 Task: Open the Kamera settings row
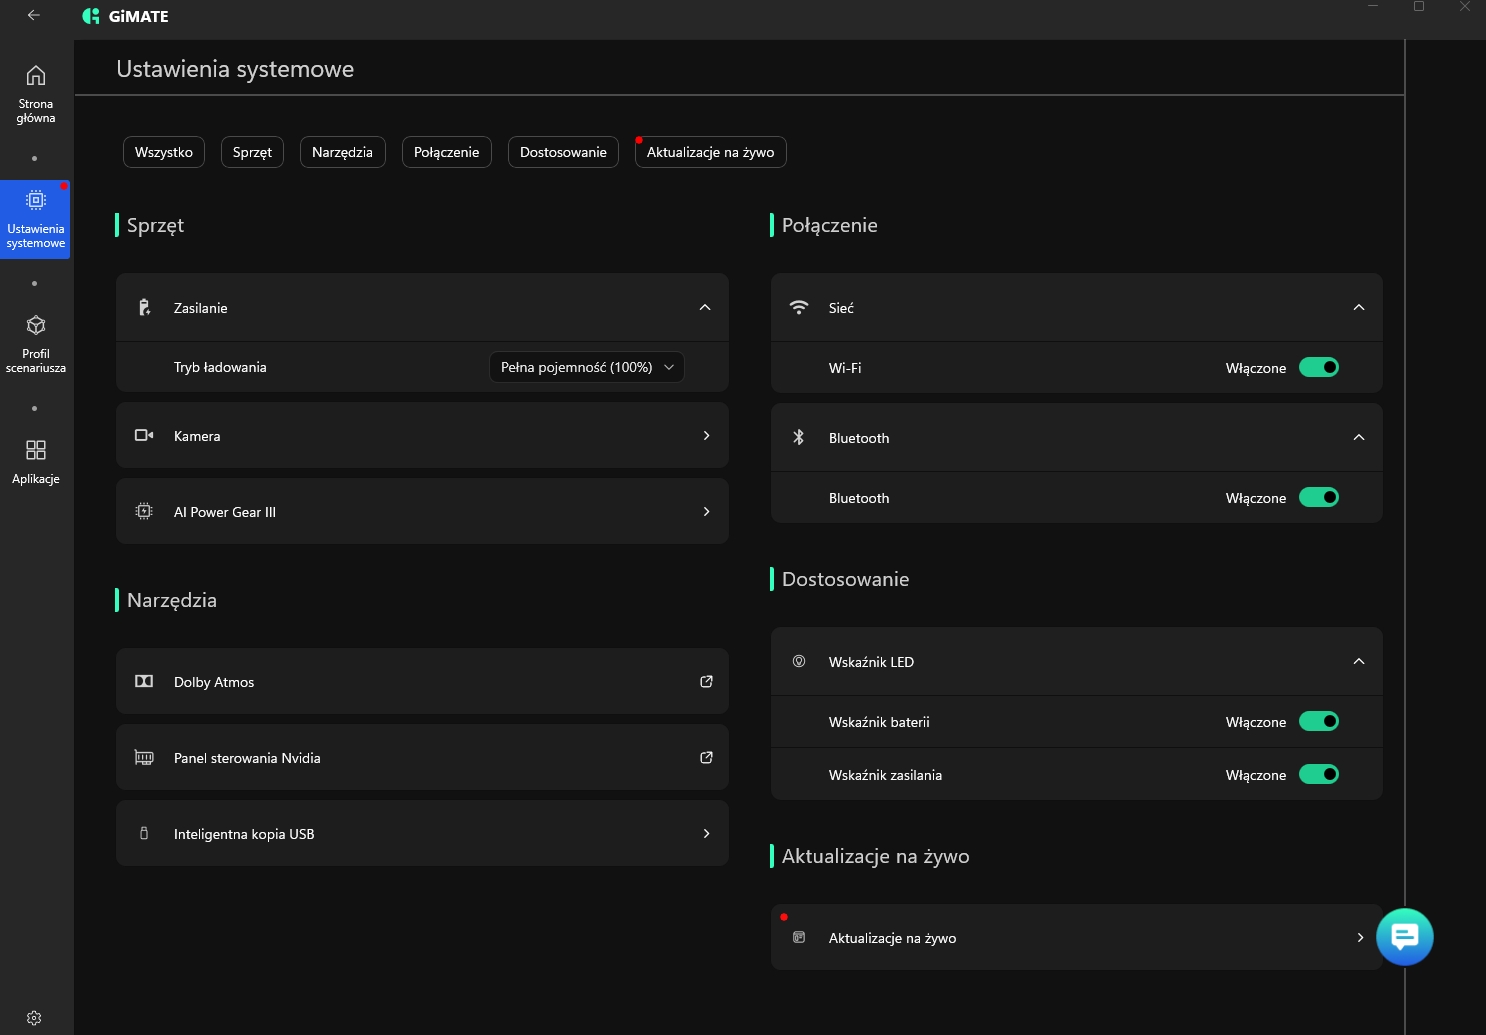point(422,436)
